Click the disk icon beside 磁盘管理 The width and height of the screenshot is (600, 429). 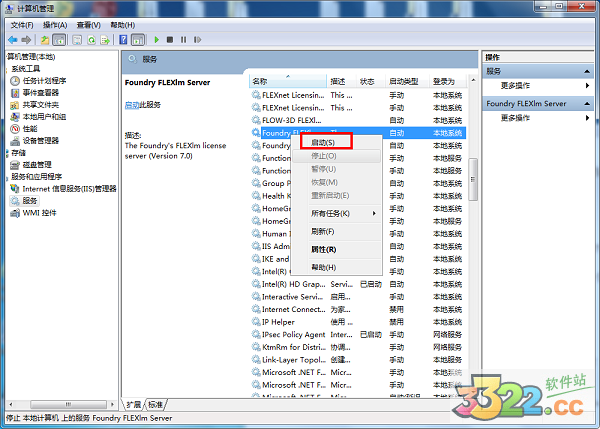(15, 165)
